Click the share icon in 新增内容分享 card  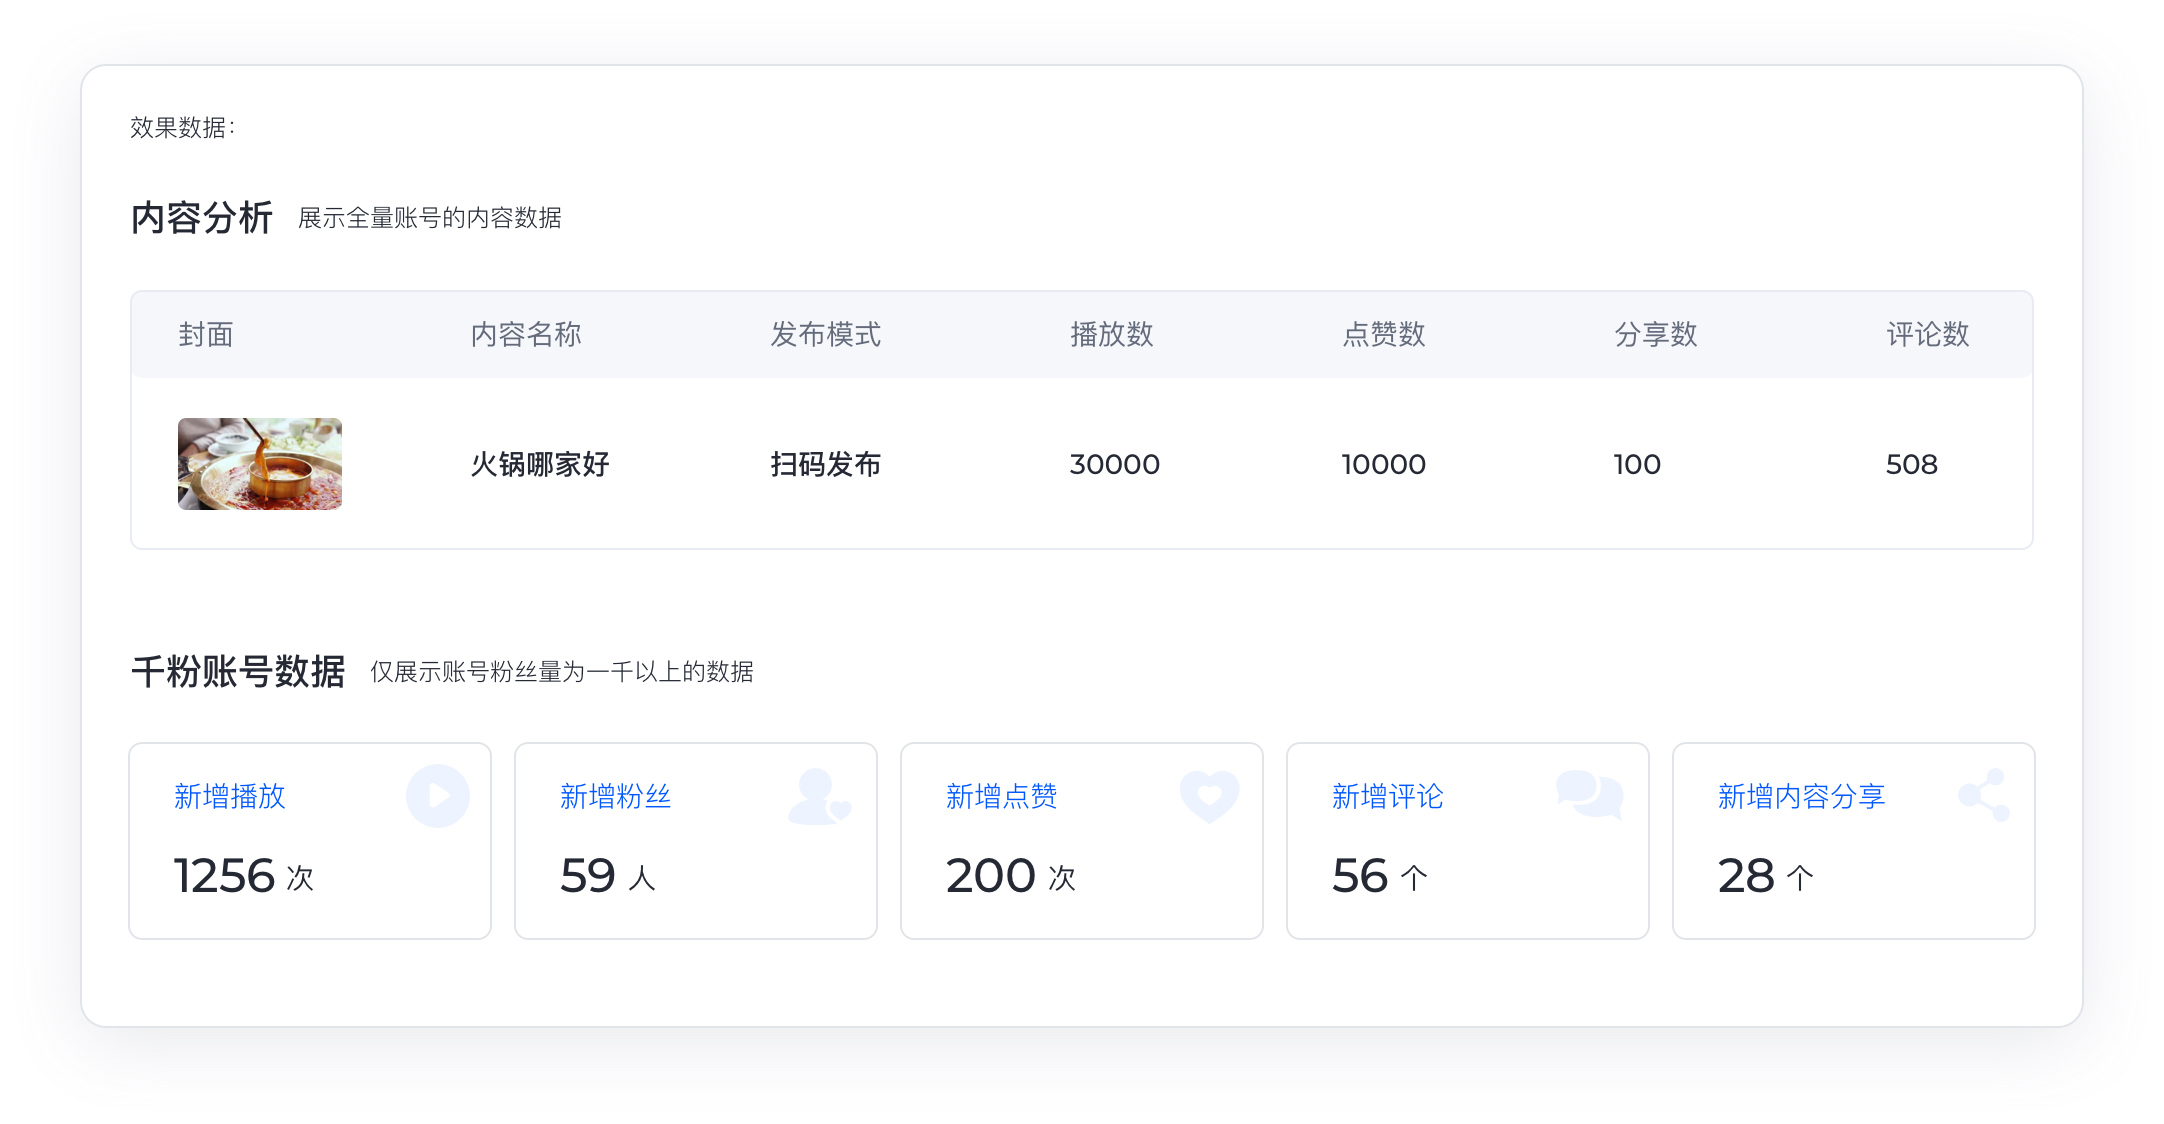1984,795
